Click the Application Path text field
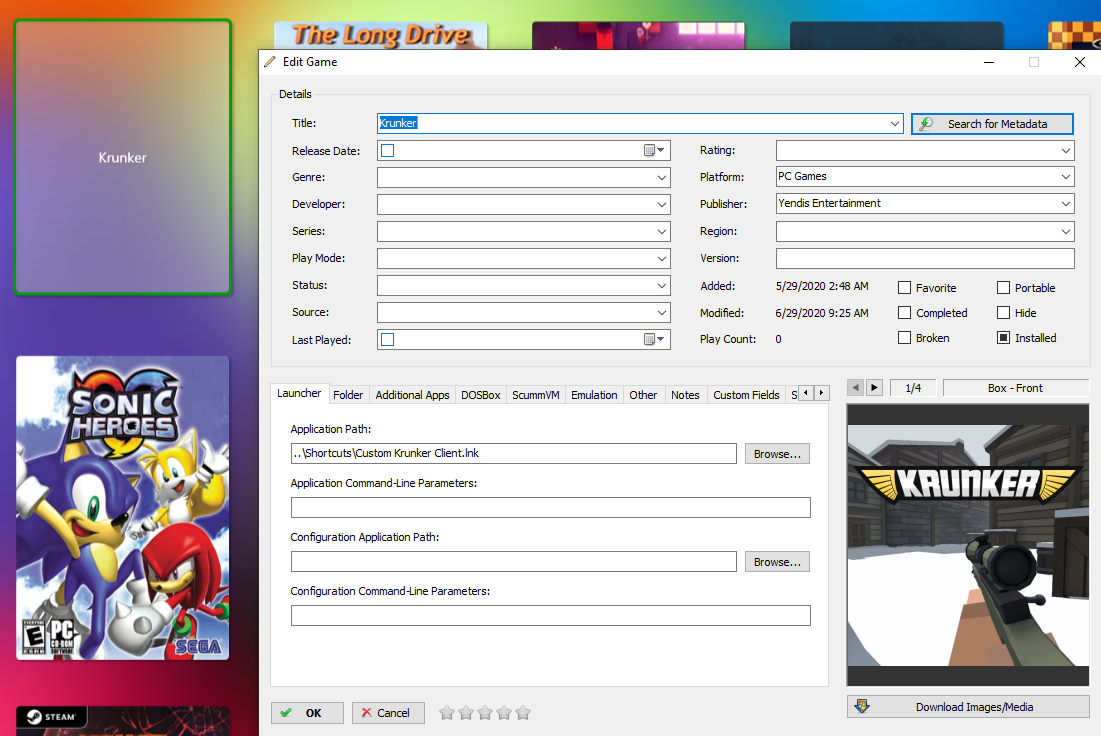Screen dimensions: 1101x736 point(514,454)
